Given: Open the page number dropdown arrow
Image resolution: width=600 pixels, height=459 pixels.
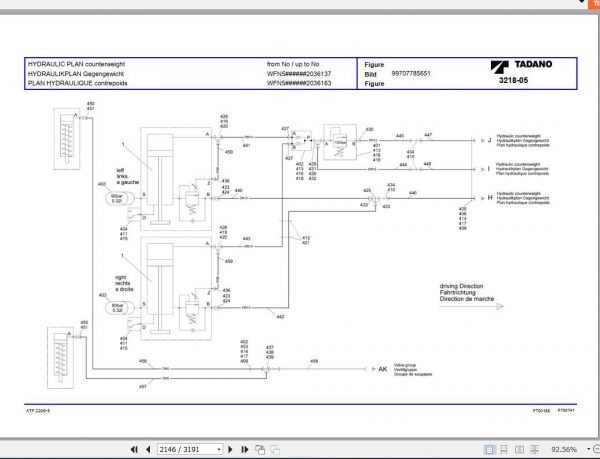Looking at the screenshot, I should (x=219, y=449).
